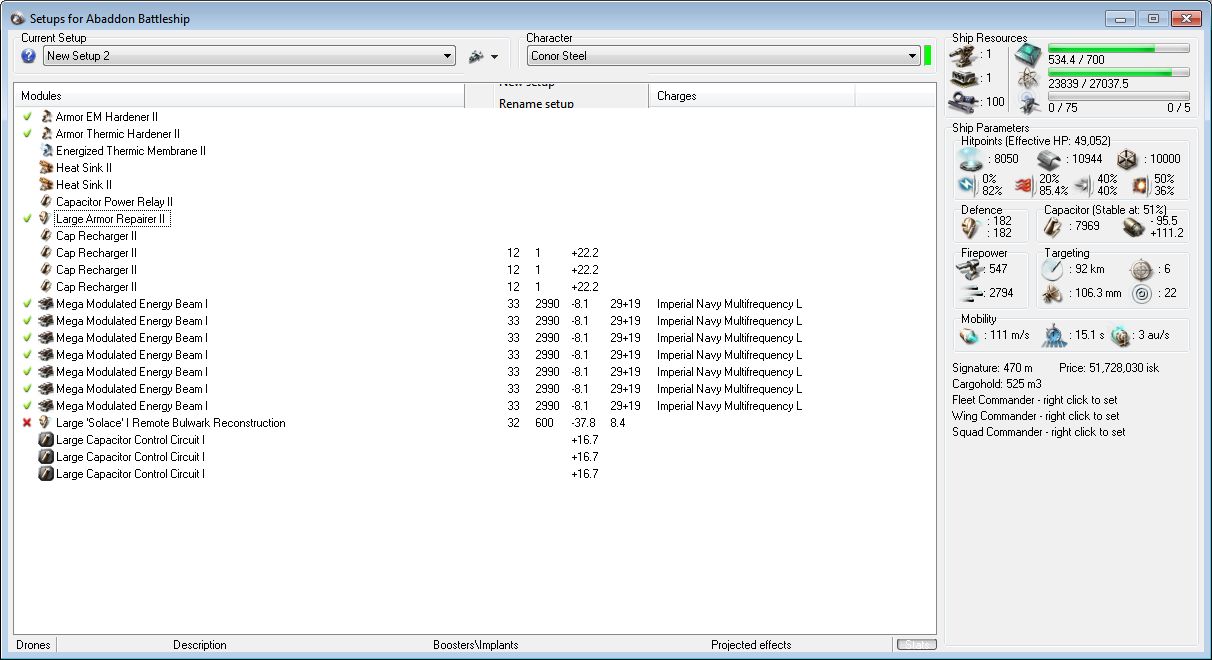Click the Charges column header
The height and width of the screenshot is (660, 1212).
pos(752,96)
